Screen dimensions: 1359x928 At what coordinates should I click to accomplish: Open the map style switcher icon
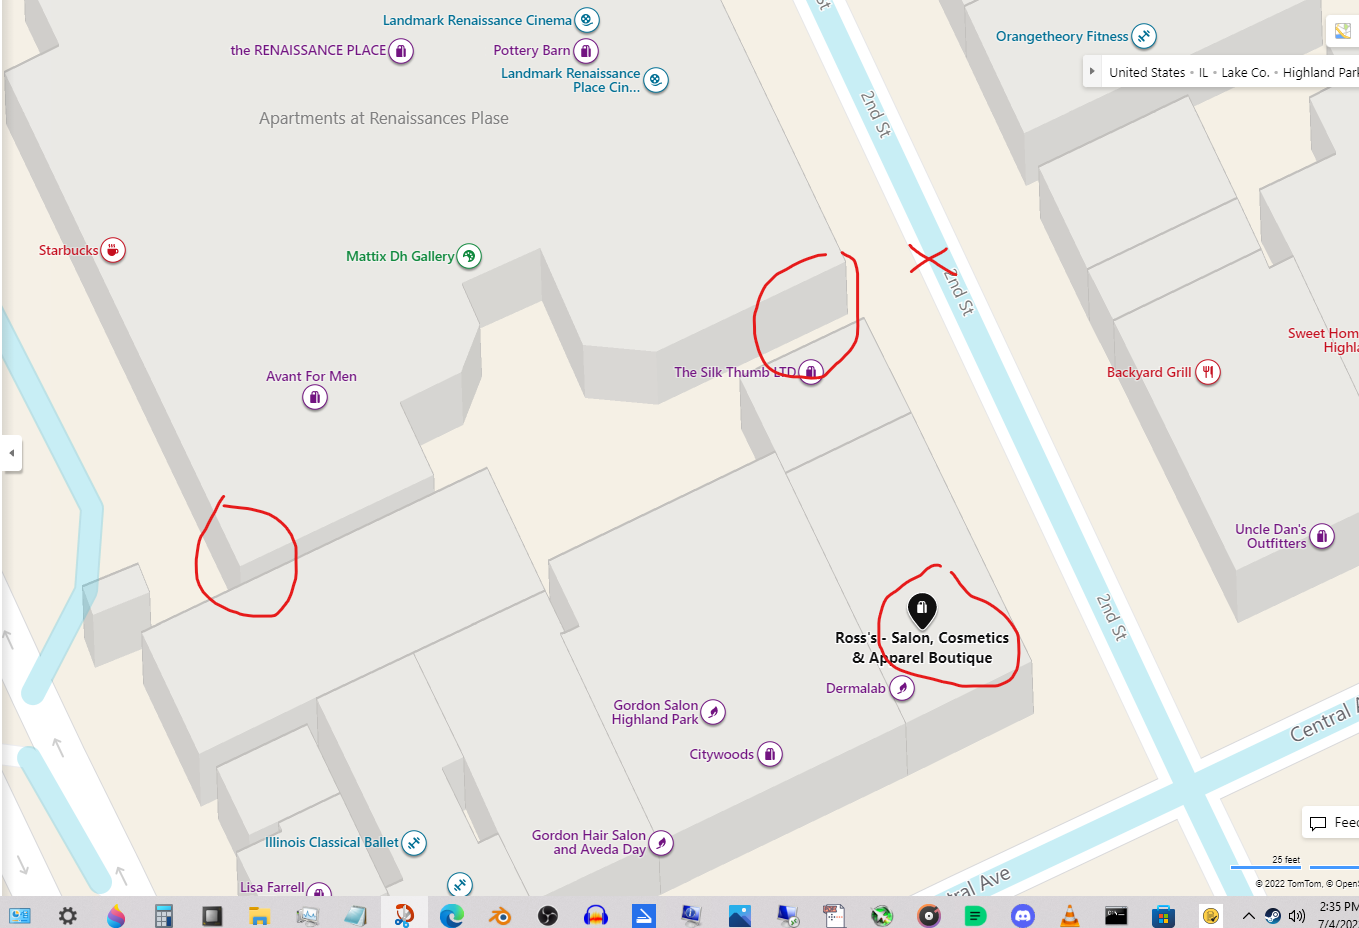pos(1343,31)
